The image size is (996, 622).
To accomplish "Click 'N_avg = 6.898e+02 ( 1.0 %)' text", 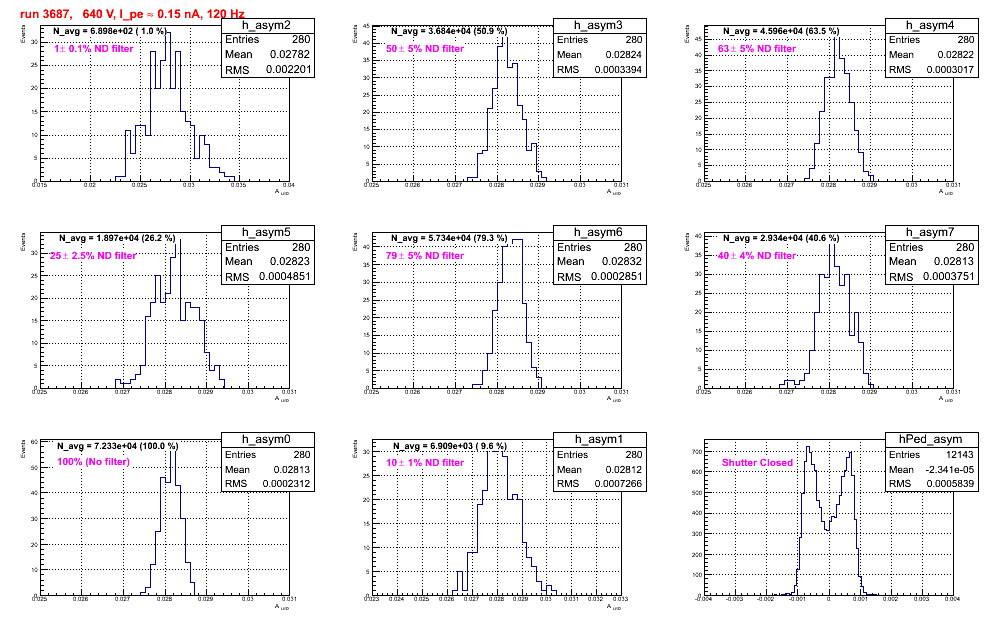I will [109, 30].
